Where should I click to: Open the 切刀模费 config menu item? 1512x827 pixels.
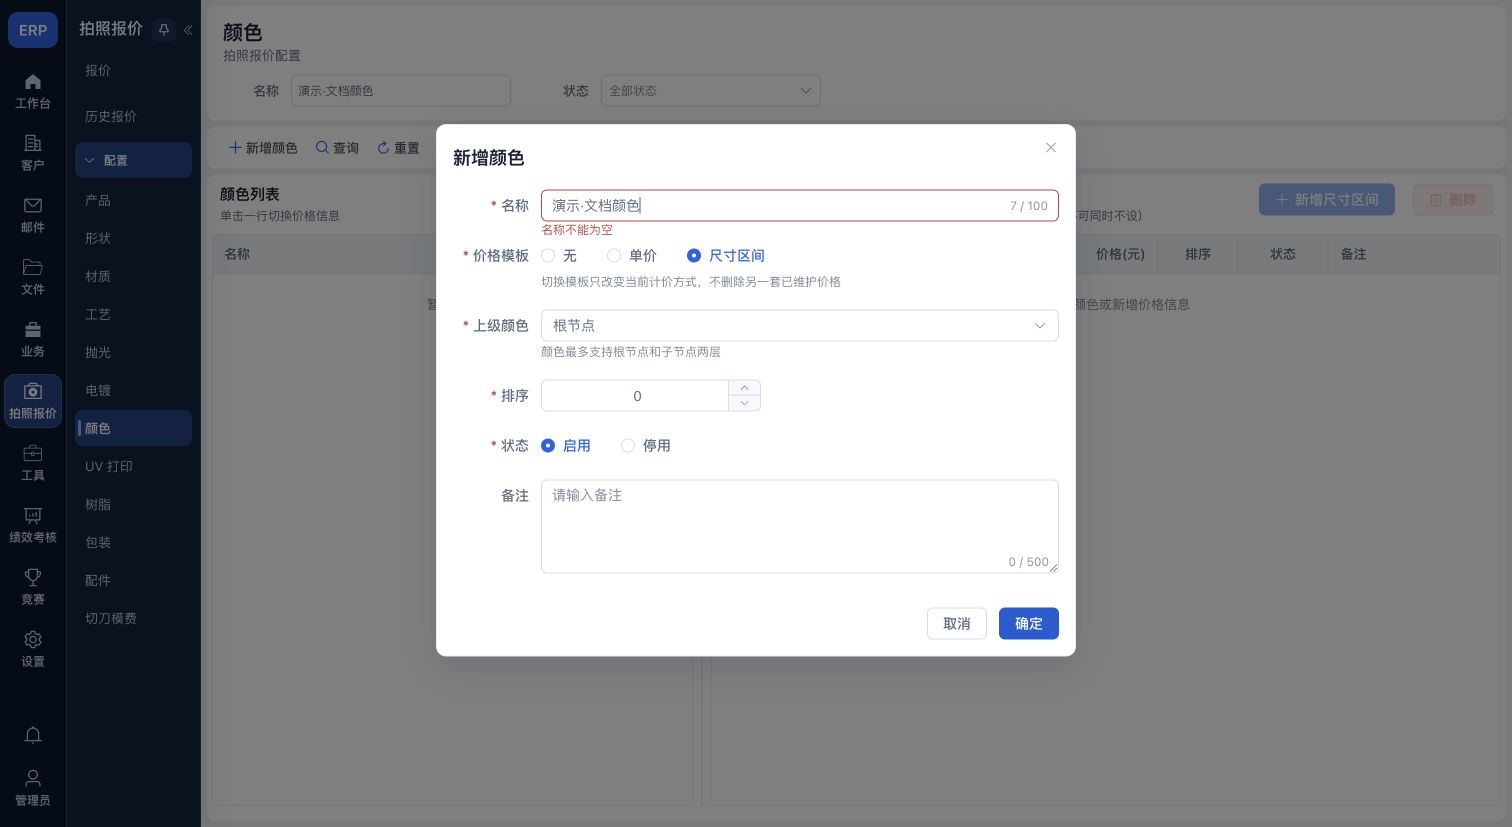[x=133, y=618]
